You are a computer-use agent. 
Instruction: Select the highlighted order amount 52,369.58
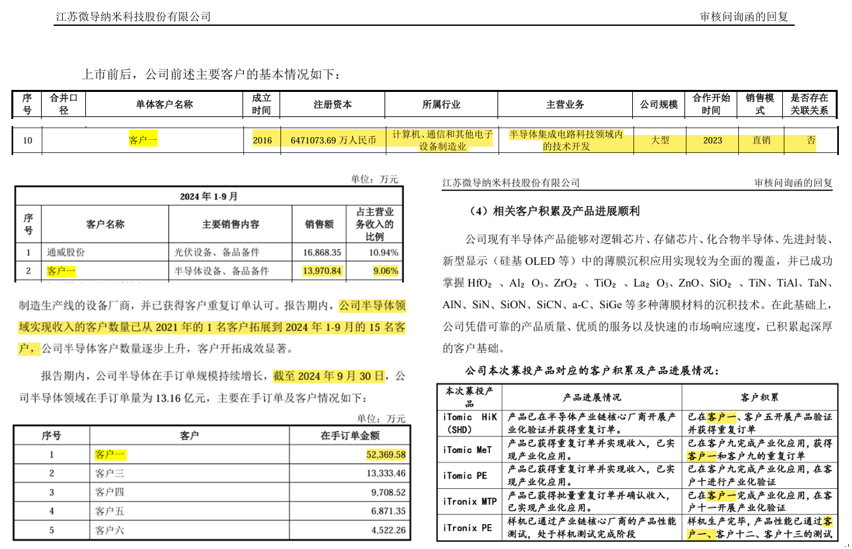click(386, 454)
